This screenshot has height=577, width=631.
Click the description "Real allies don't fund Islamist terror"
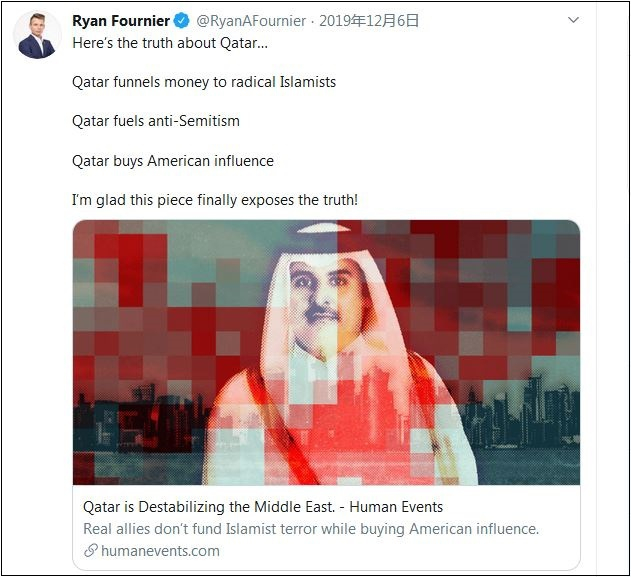tap(310, 529)
